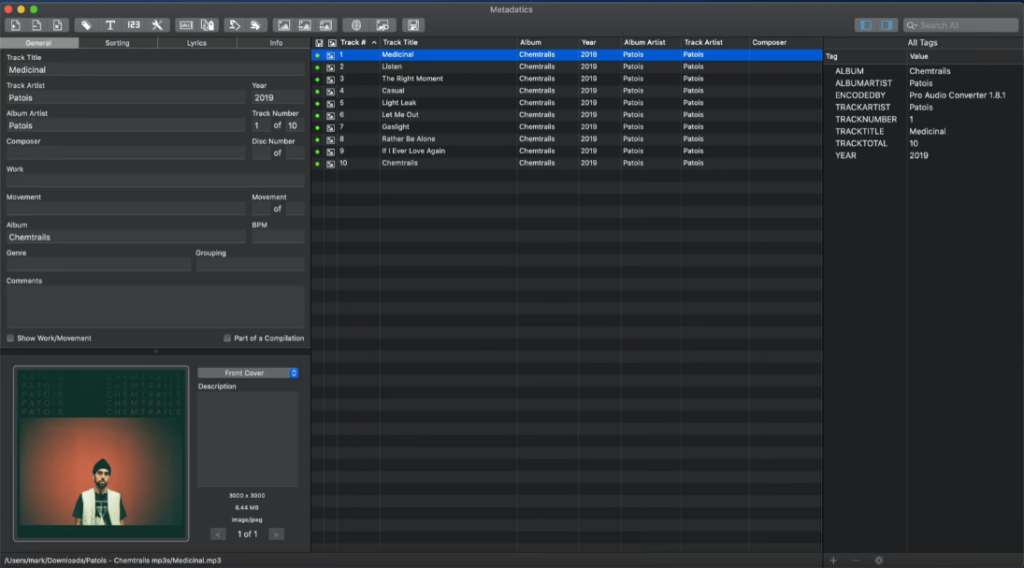1024x568 pixels.
Task: Go to previous artwork arrow button
Action: 218,534
